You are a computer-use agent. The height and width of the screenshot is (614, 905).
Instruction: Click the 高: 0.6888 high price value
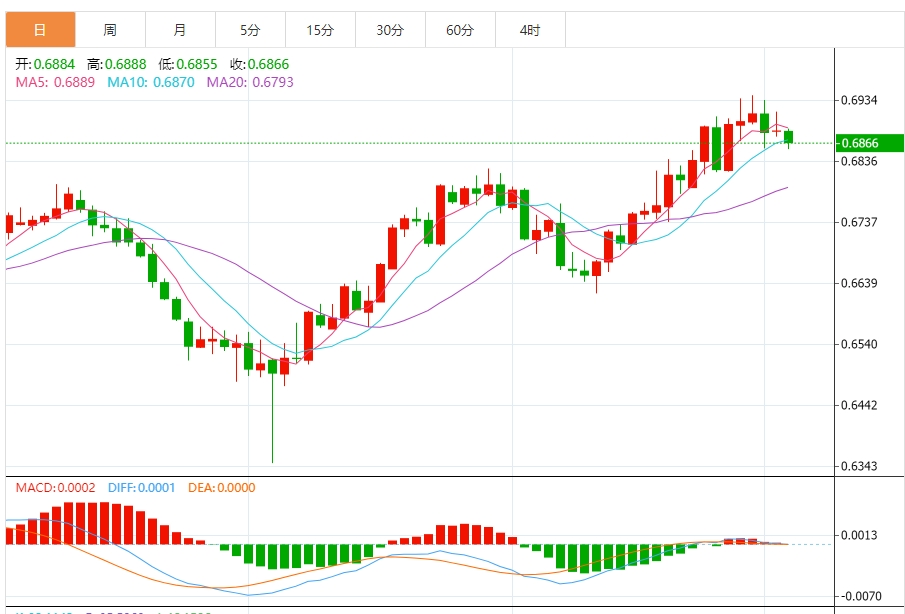pos(117,64)
